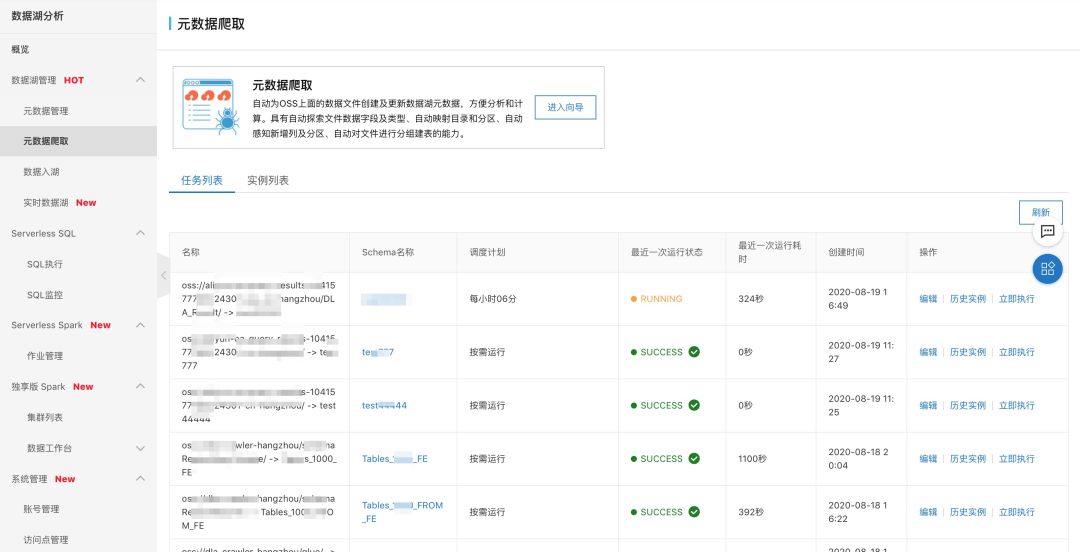This screenshot has width=1080, height=552.
Task: Click the metadata crawler illustration thumbnail
Action: 208,107
